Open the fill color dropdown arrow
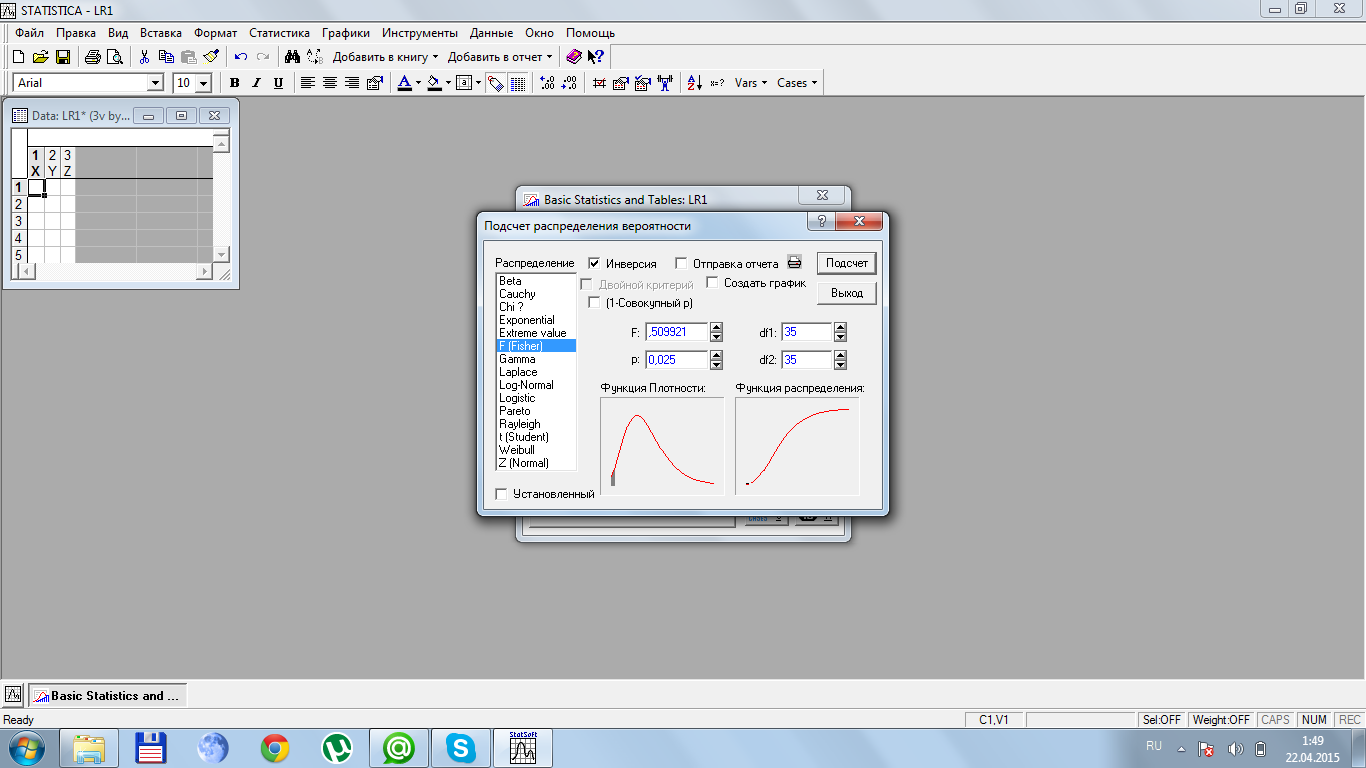 coord(448,83)
